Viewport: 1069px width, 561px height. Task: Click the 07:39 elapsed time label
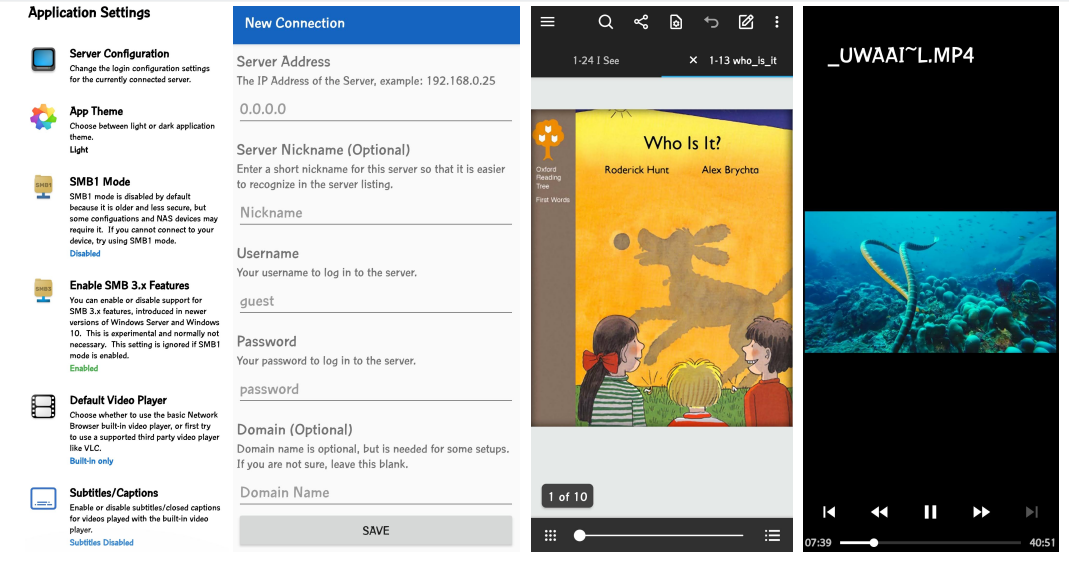[817, 543]
